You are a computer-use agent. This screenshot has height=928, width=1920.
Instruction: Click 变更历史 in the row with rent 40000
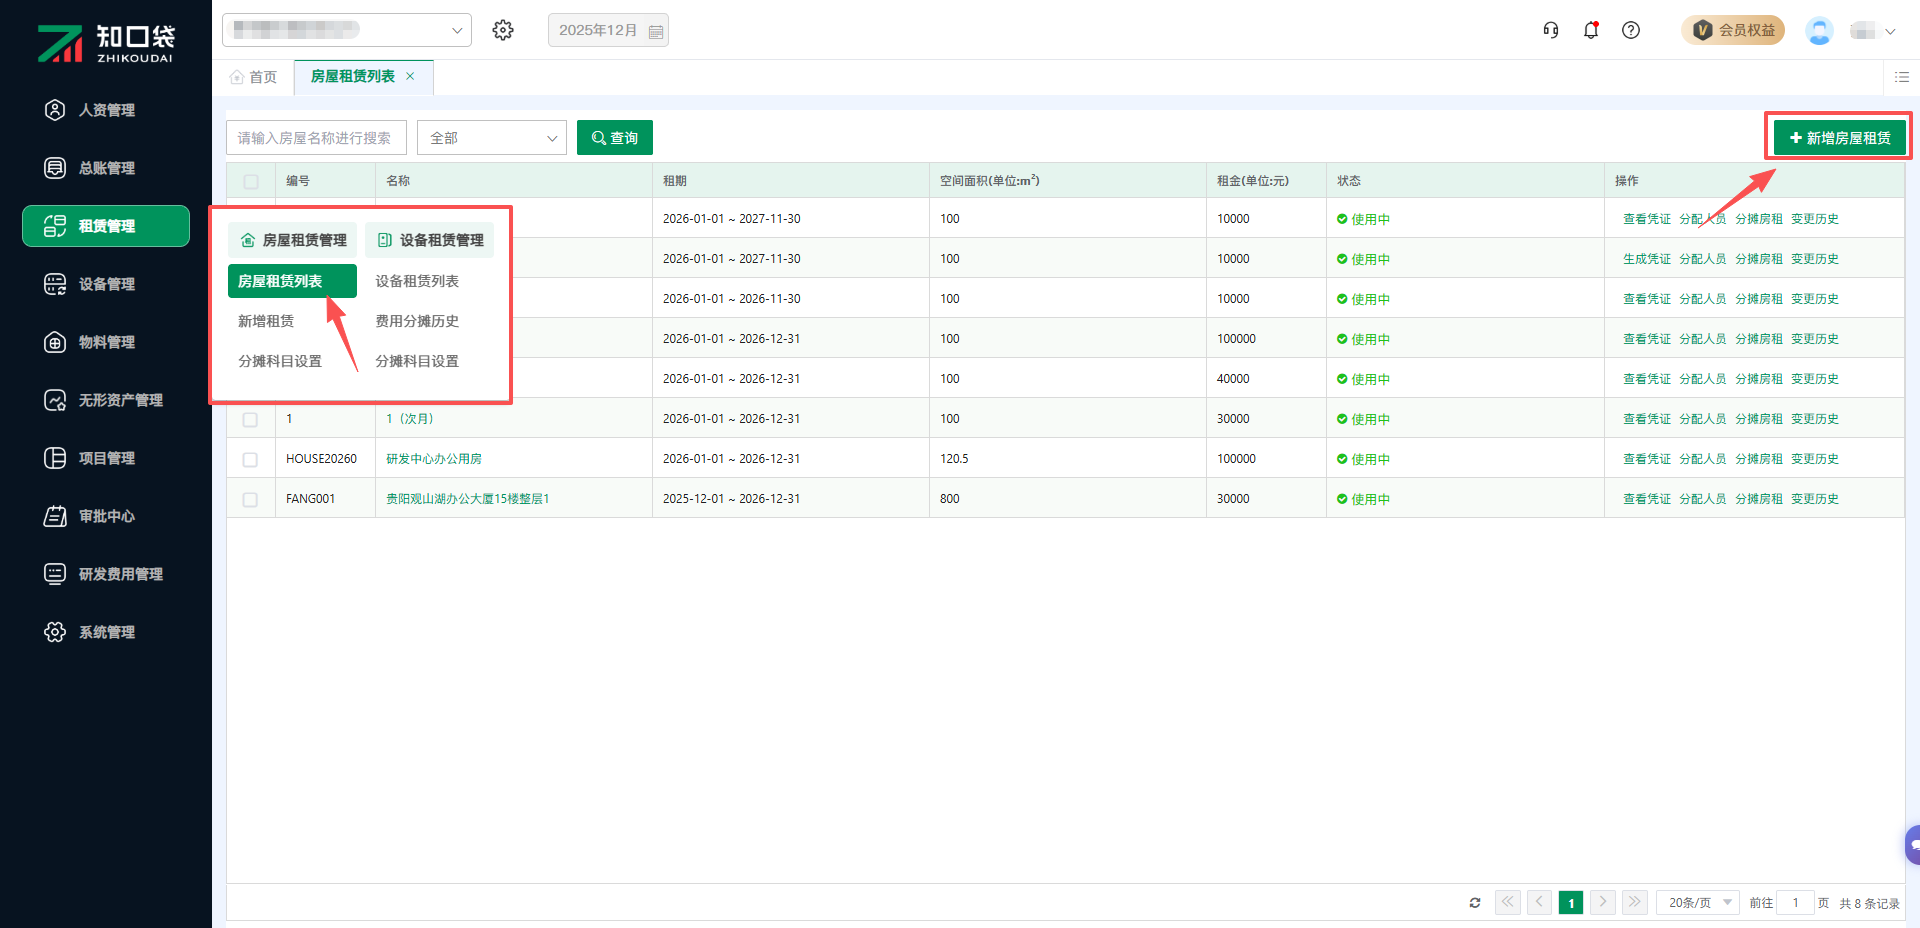pyautogui.click(x=1815, y=379)
